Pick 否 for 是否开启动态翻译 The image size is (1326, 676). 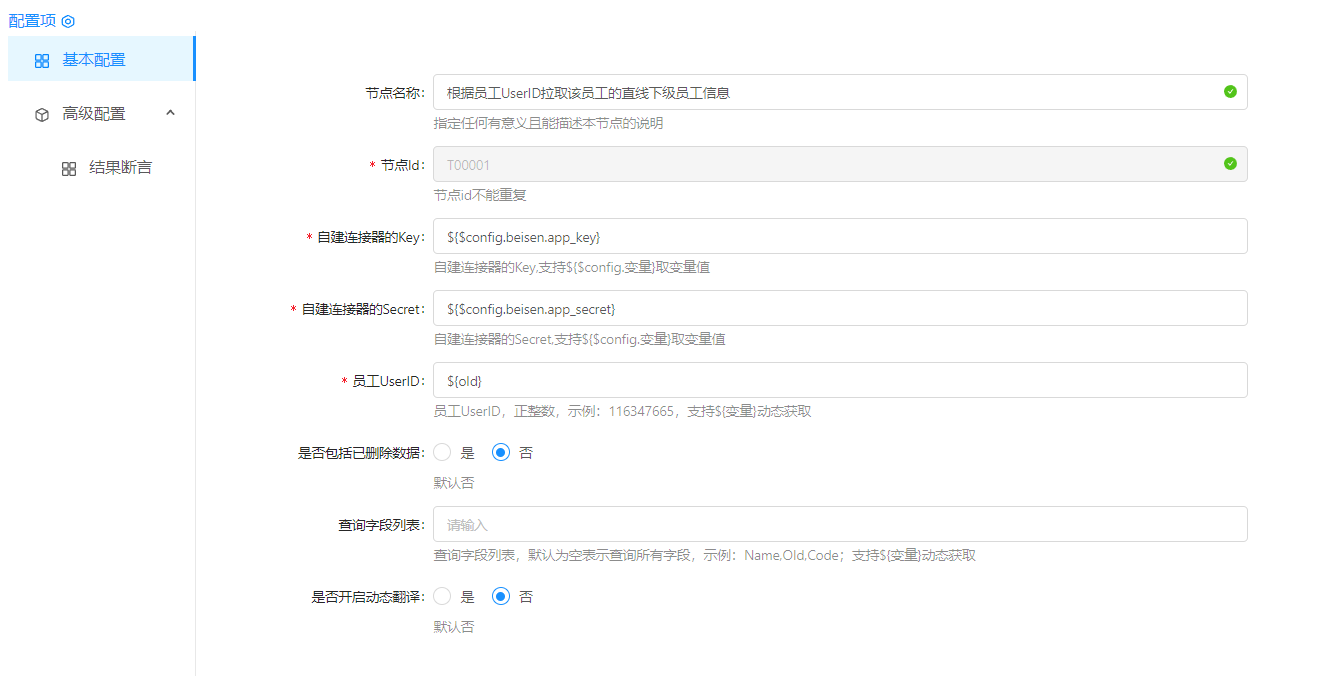pyautogui.click(x=502, y=597)
